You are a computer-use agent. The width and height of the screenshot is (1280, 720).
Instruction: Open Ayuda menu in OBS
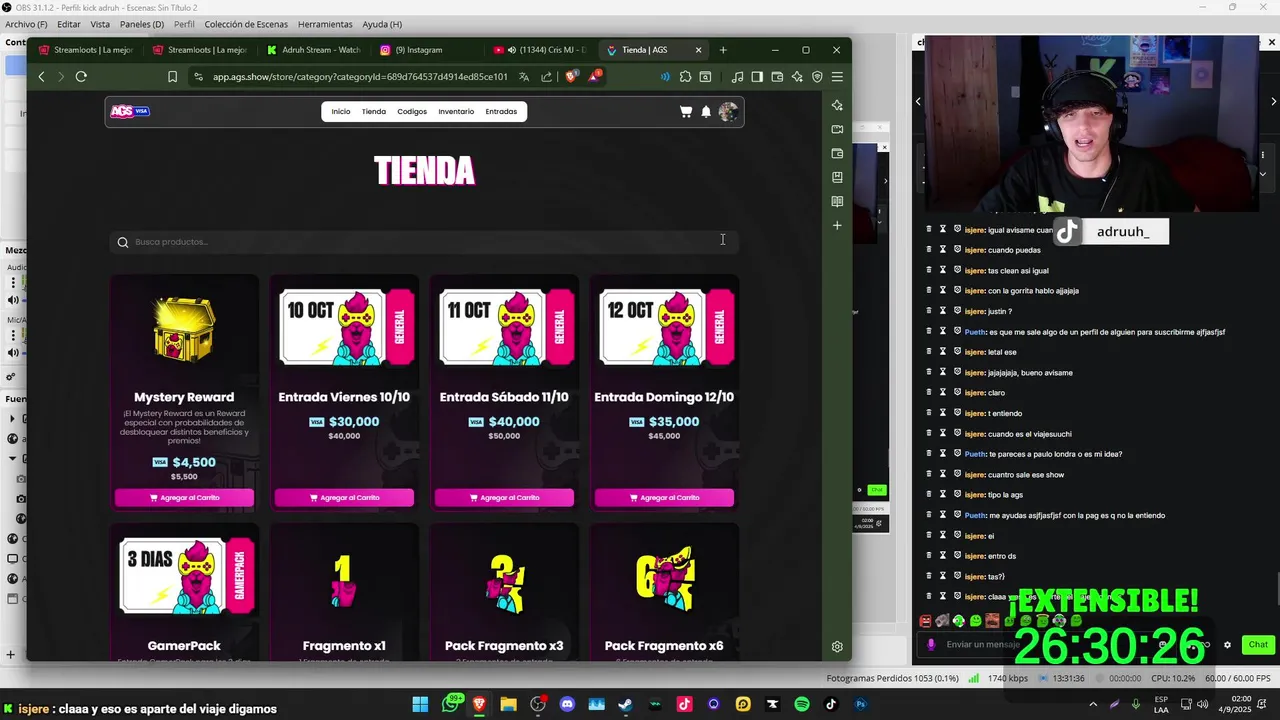[382, 24]
